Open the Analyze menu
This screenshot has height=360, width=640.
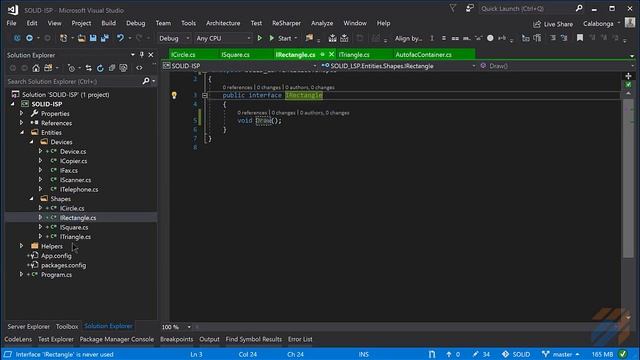322,23
